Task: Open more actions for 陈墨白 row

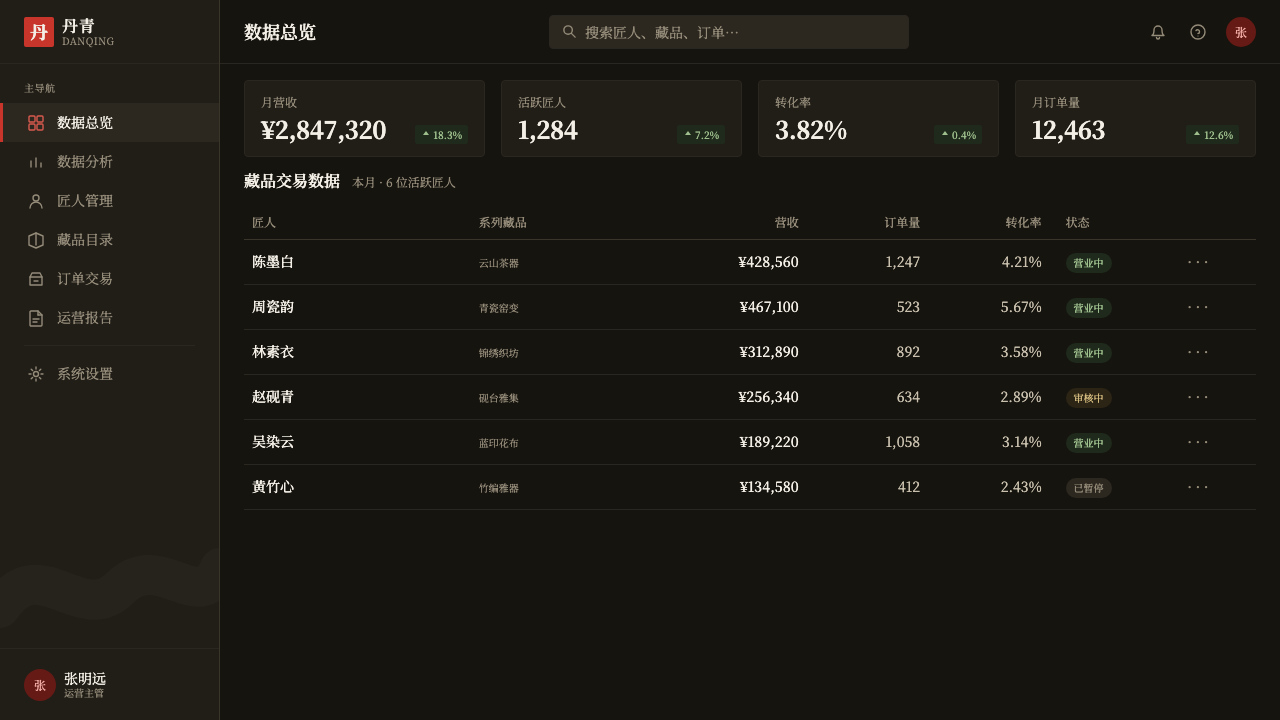Action: 1198,262
